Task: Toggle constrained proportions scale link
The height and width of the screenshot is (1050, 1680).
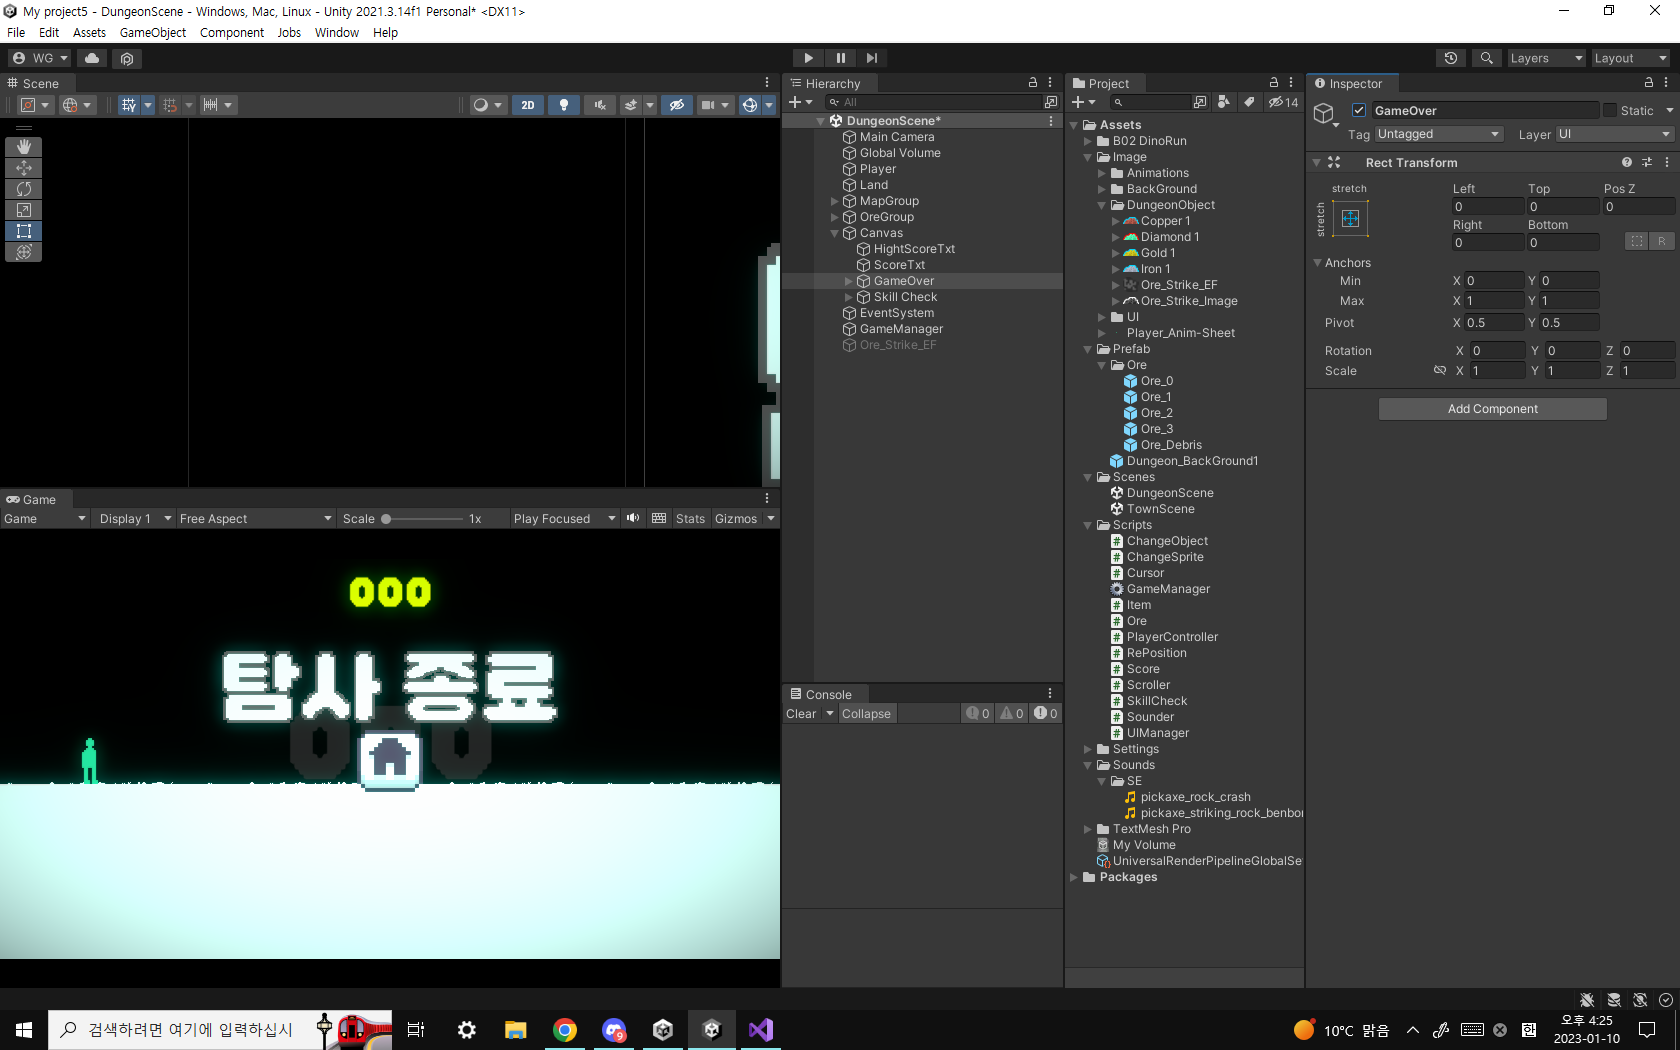Action: point(1440,371)
